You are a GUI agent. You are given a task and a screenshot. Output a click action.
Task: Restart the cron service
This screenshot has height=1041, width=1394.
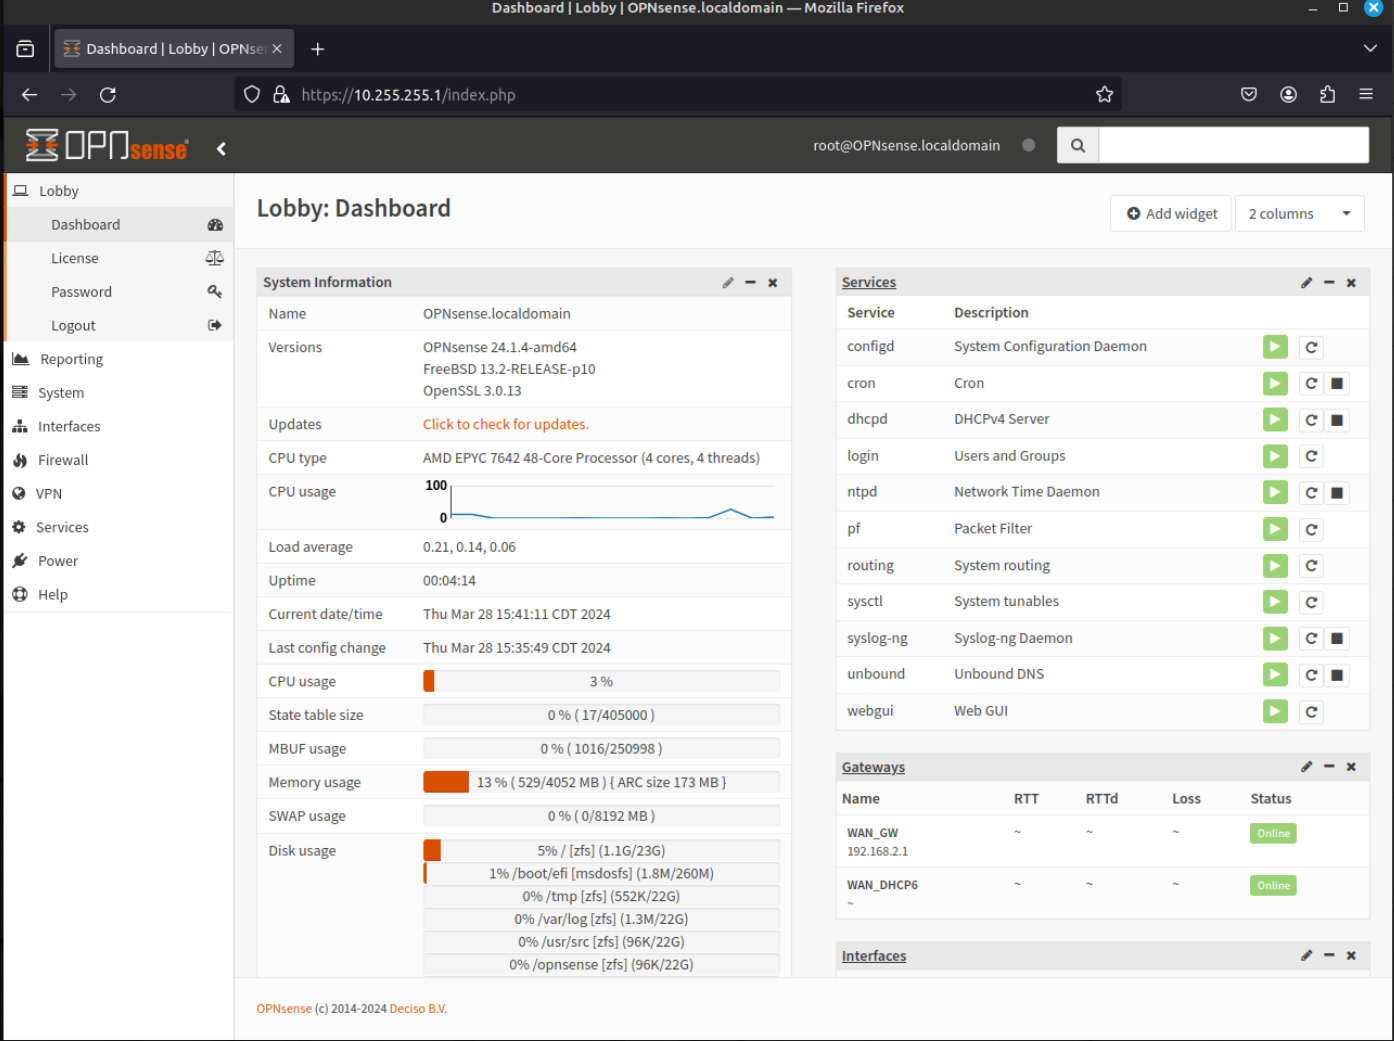point(1311,383)
